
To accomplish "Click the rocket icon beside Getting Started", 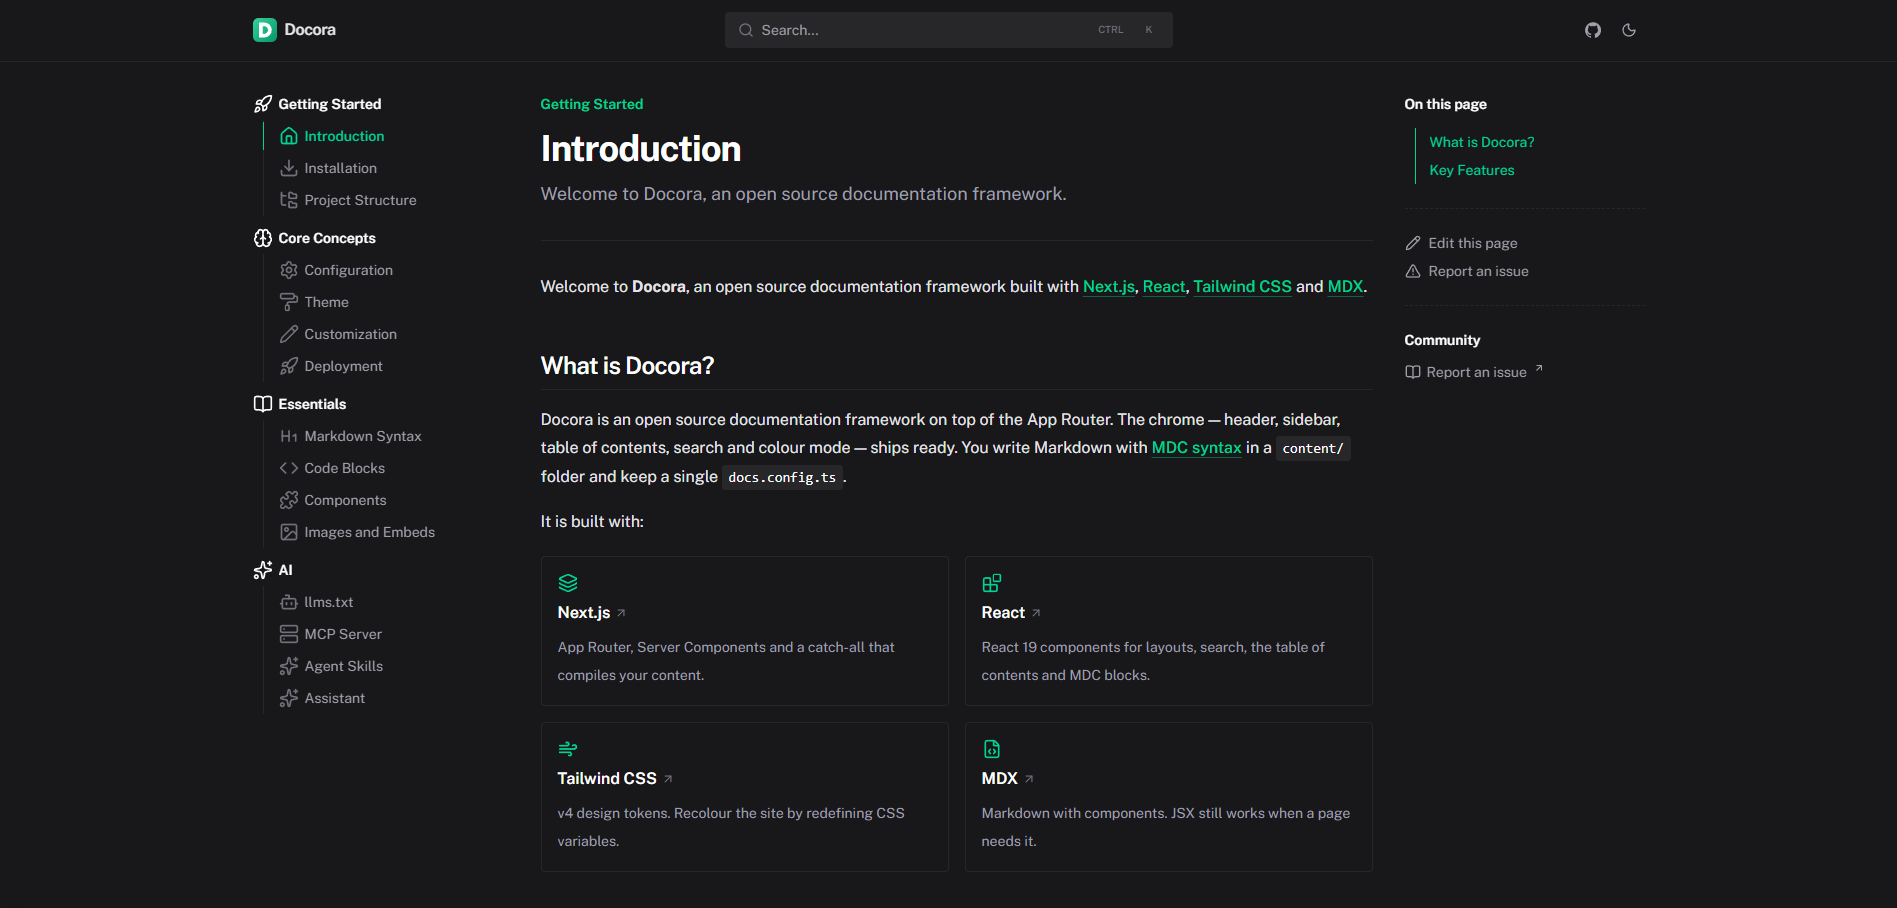I will point(263,104).
